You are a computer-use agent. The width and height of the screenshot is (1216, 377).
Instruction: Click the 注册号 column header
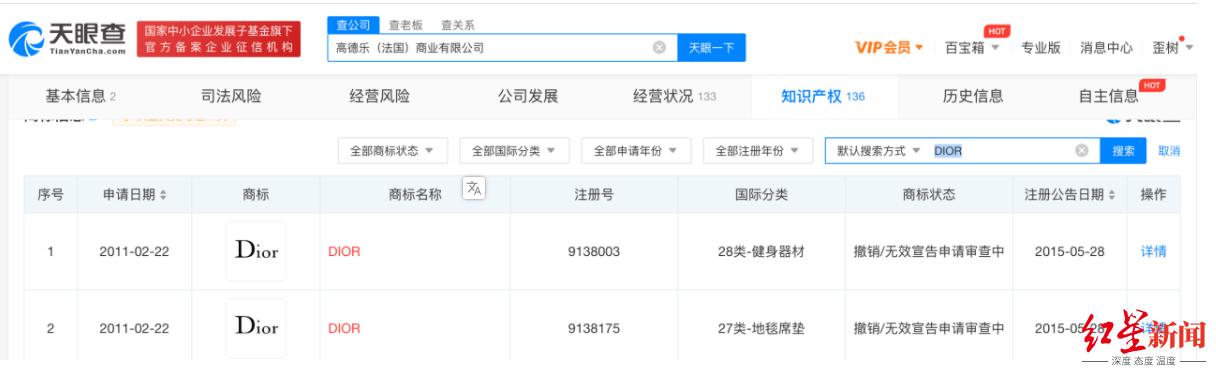pyautogui.click(x=594, y=196)
